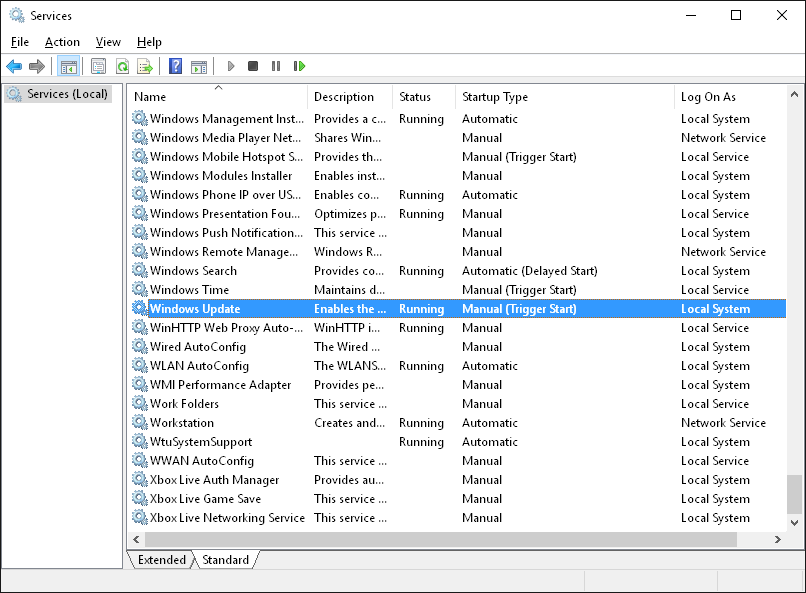Select Services (Local) in the console tree
Viewport: 806px width, 593px height.
pos(58,94)
